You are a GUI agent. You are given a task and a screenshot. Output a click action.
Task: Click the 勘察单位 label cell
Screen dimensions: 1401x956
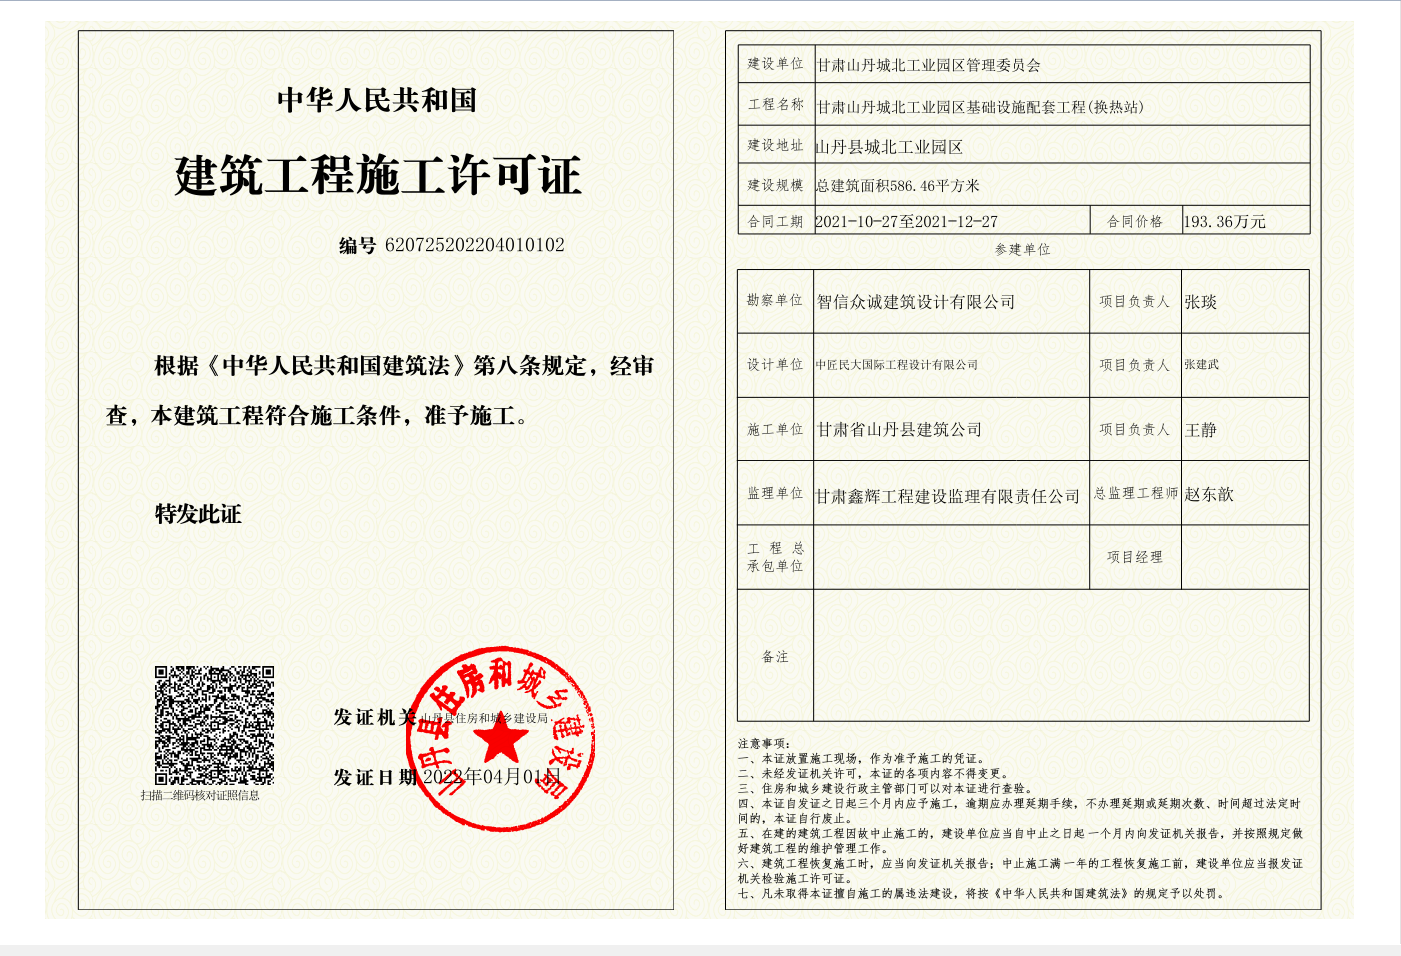pyautogui.click(x=775, y=300)
